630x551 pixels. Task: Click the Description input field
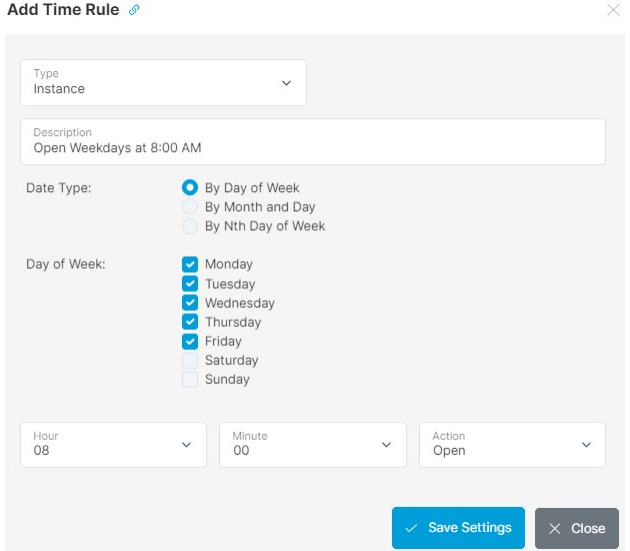pos(313,141)
